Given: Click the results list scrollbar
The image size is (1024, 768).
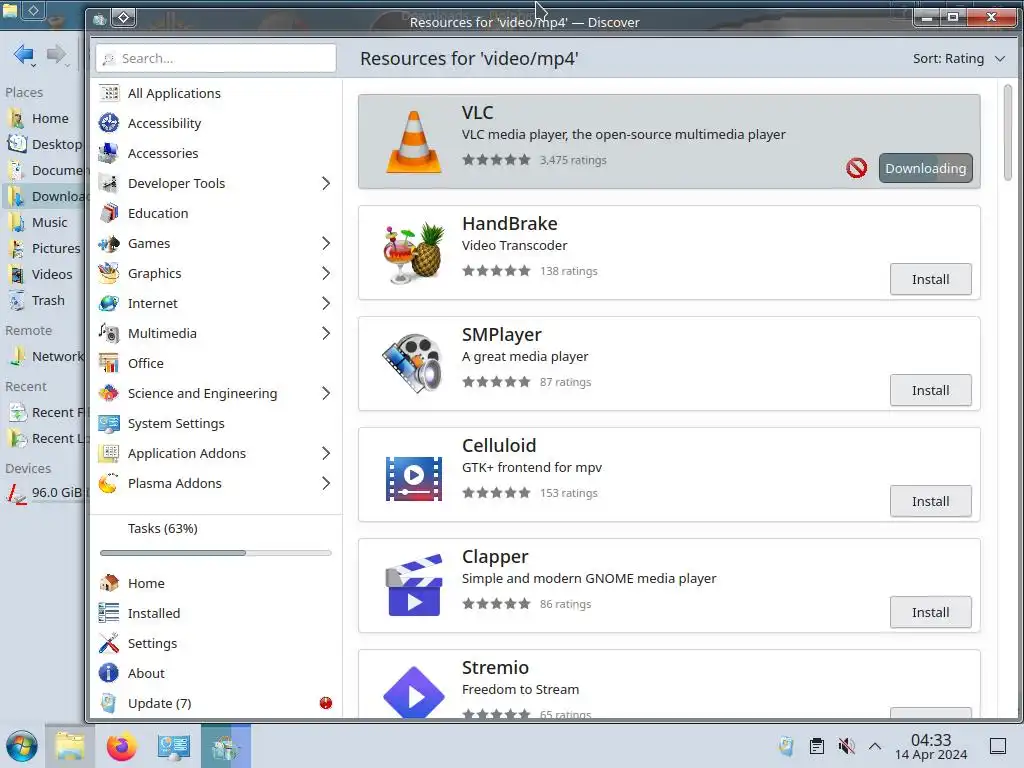Looking at the screenshot, I should [x=1008, y=133].
